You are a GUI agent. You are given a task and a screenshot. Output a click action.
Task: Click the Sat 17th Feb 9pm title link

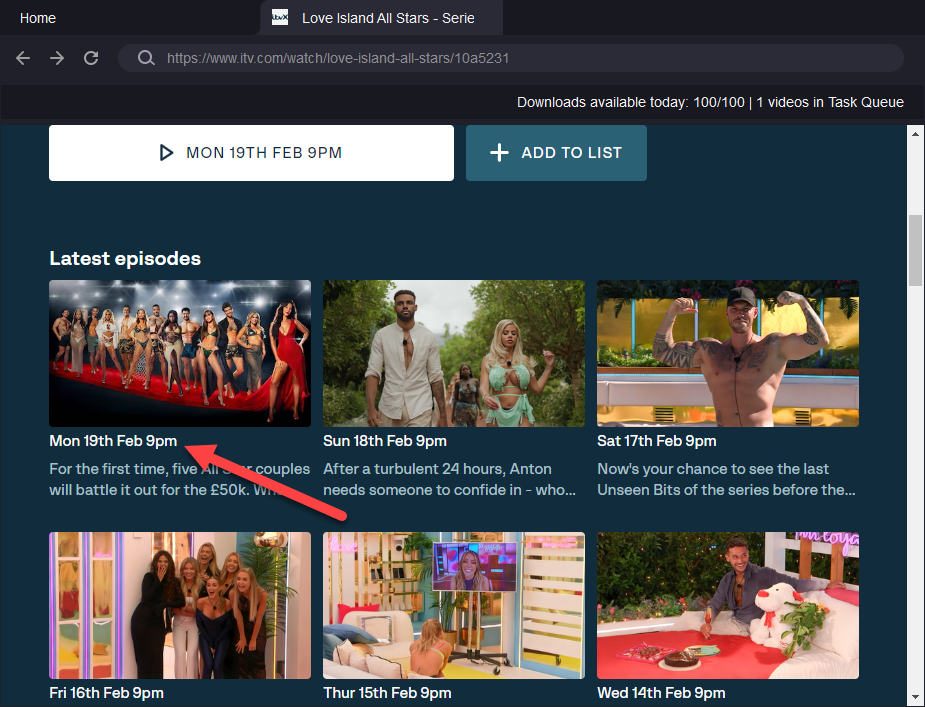click(657, 441)
